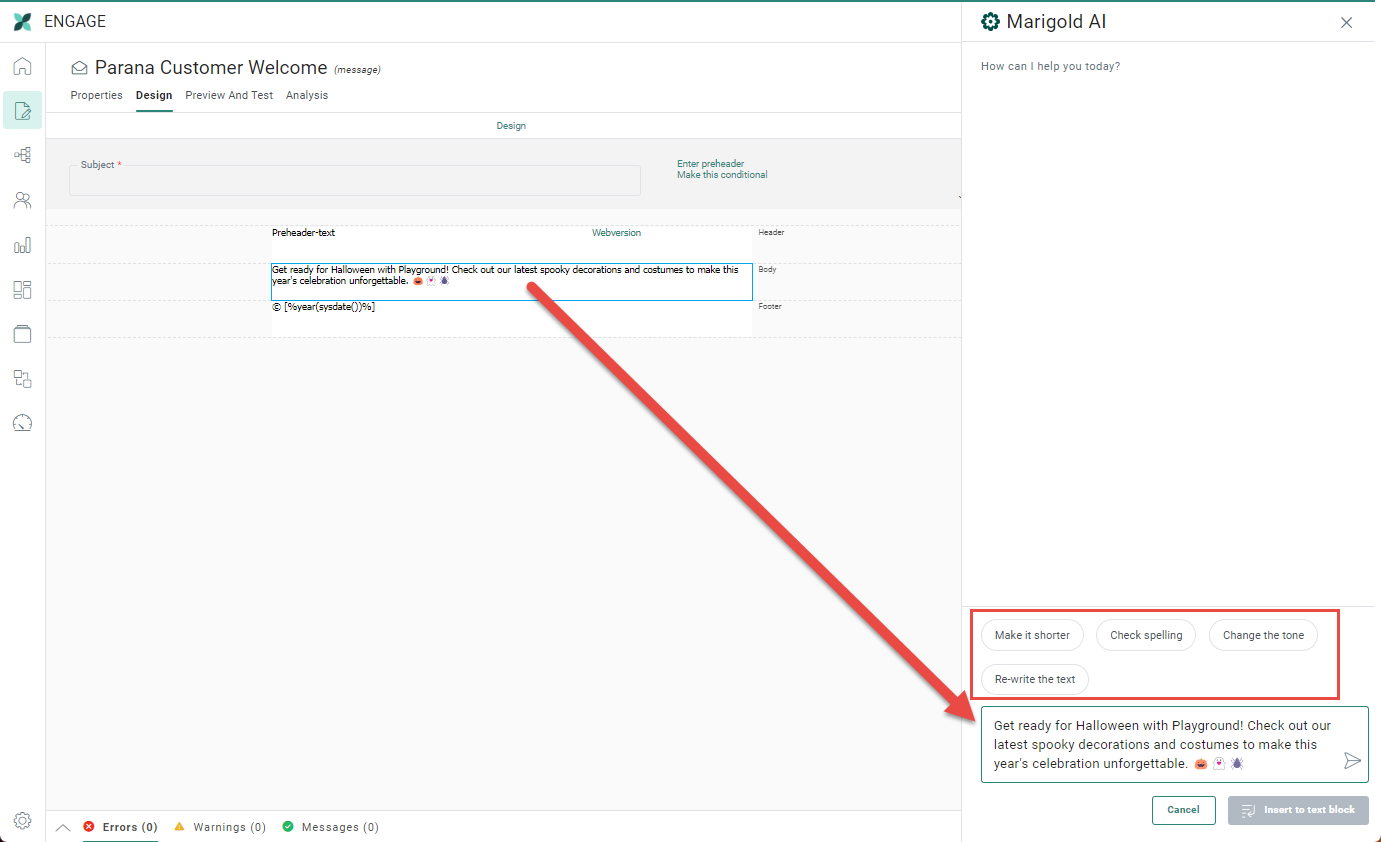
Task: Click the Make it shorter suggestion
Action: tap(1032, 635)
